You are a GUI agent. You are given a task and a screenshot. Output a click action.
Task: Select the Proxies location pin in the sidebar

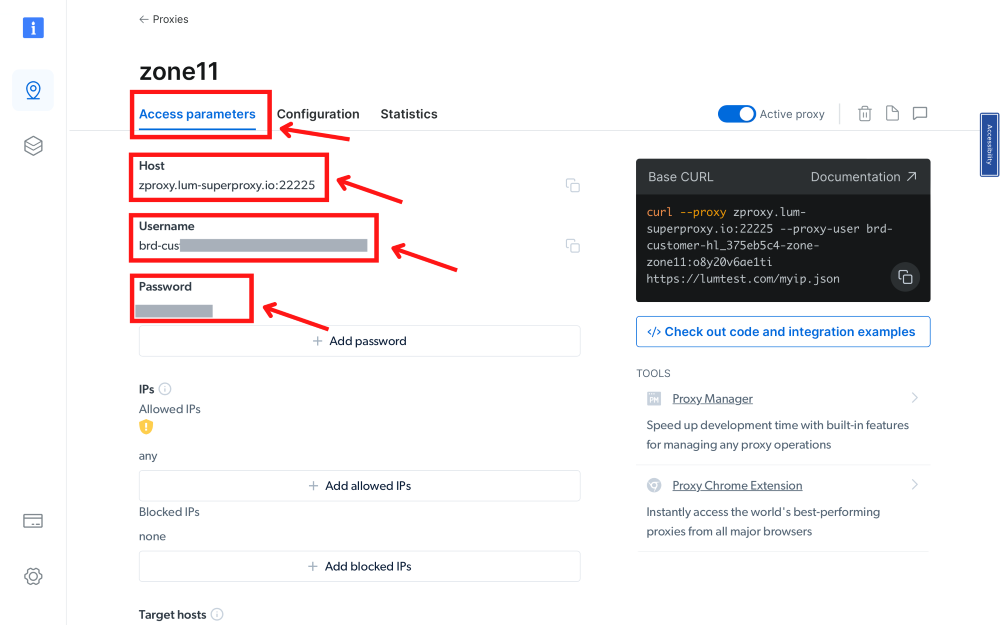coord(33,90)
